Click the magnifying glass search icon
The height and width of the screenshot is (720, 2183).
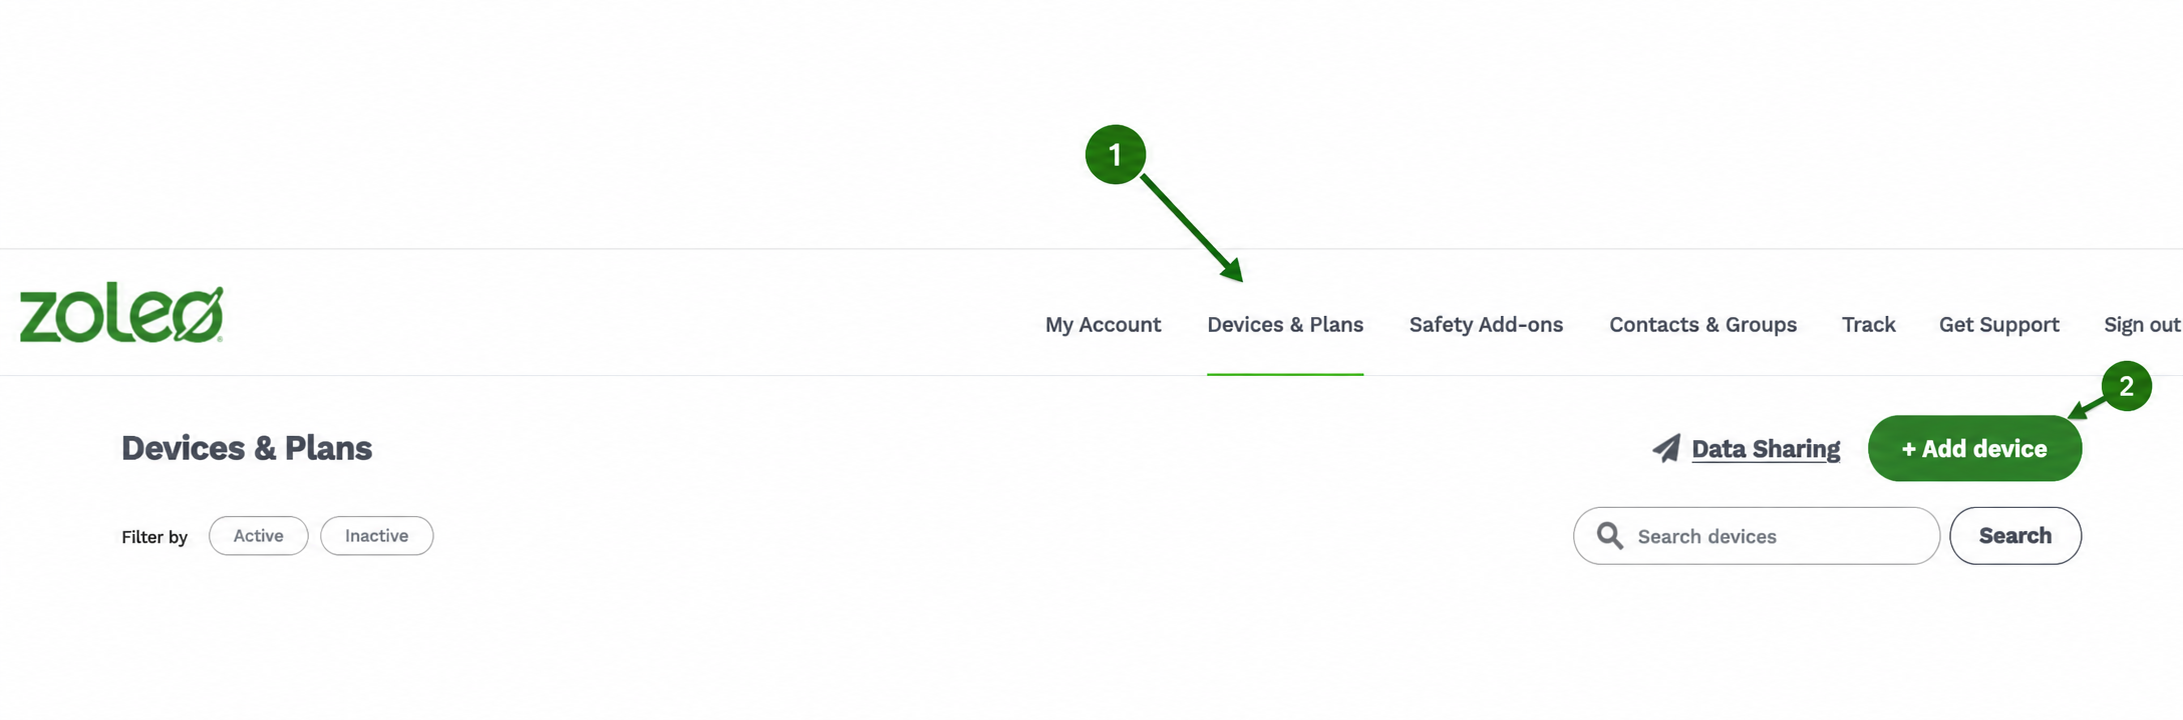pos(1610,536)
